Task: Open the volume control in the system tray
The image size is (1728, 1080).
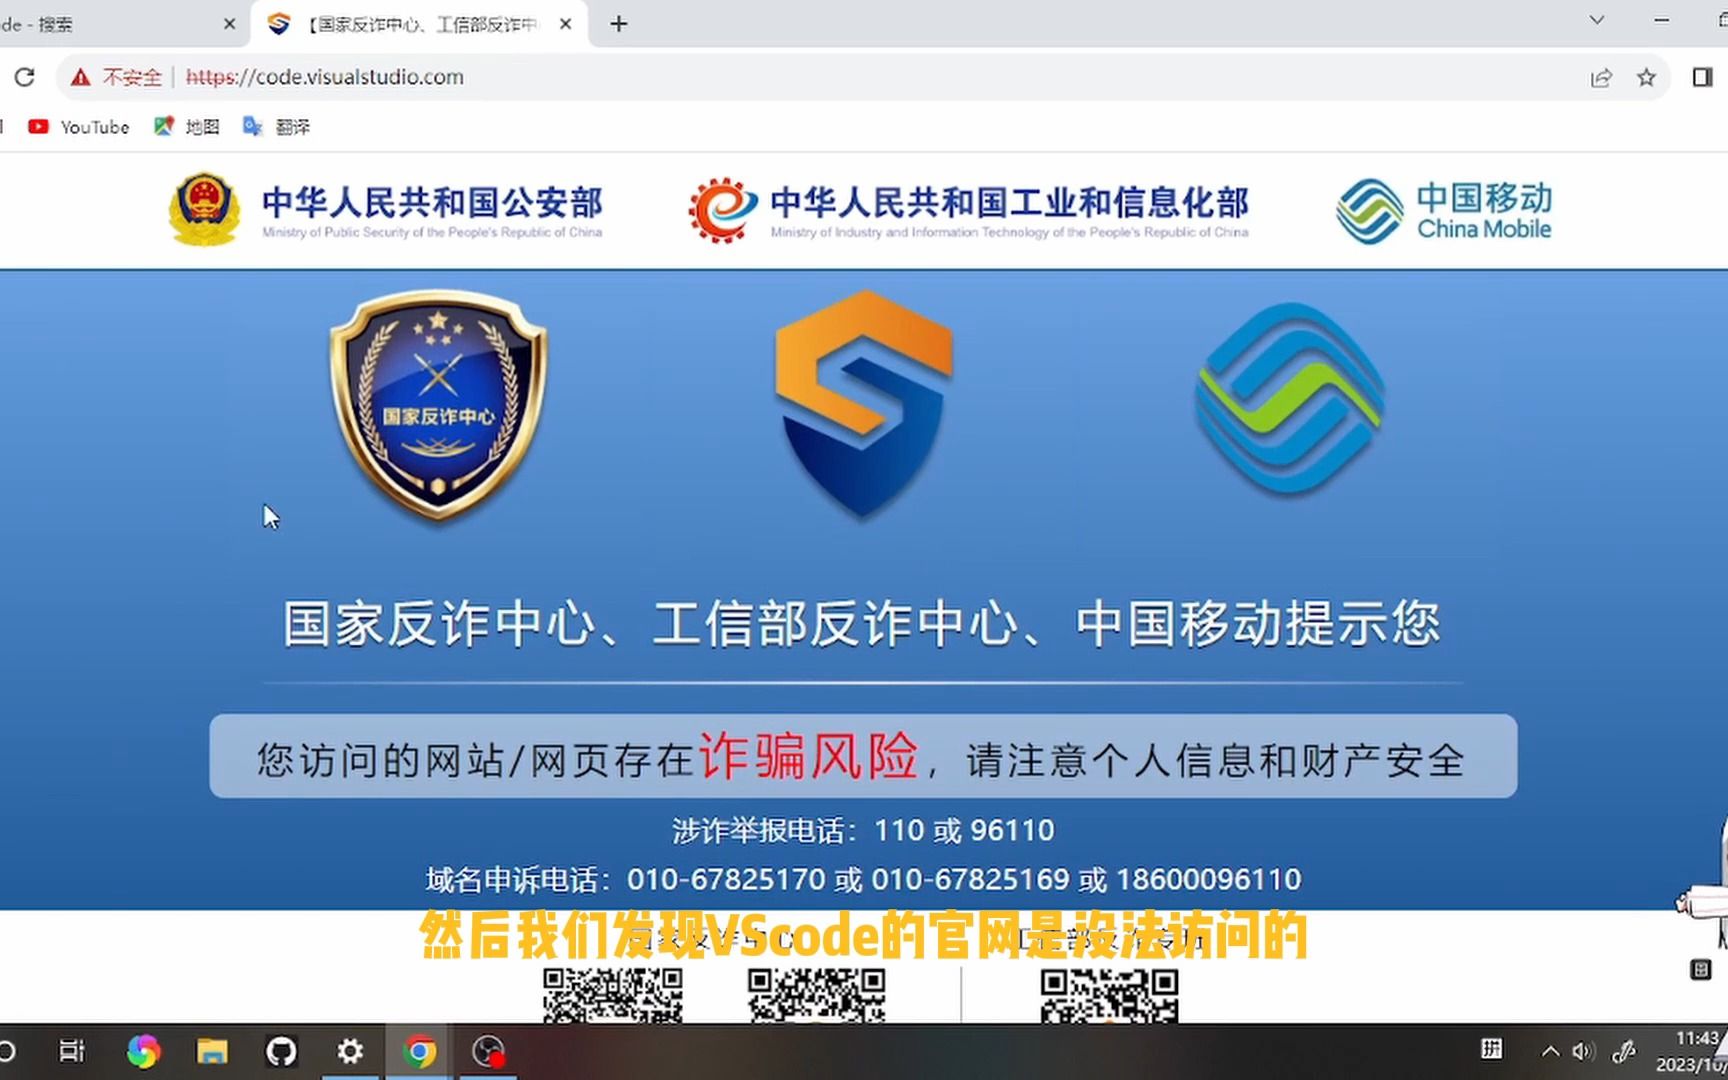Action: click(x=1583, y=1050)
